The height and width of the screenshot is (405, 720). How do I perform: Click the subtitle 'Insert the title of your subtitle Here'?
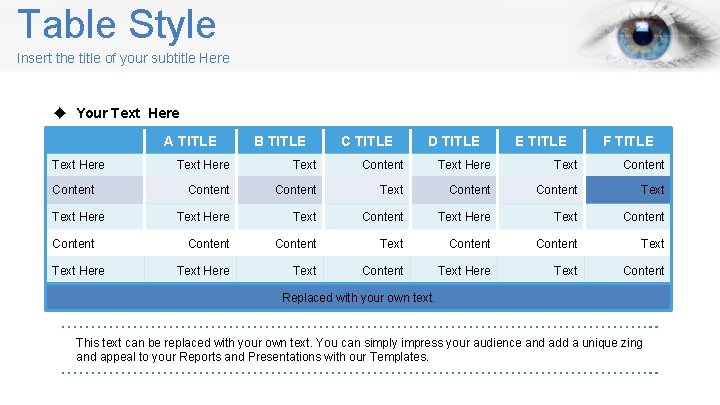pos(123,58)
